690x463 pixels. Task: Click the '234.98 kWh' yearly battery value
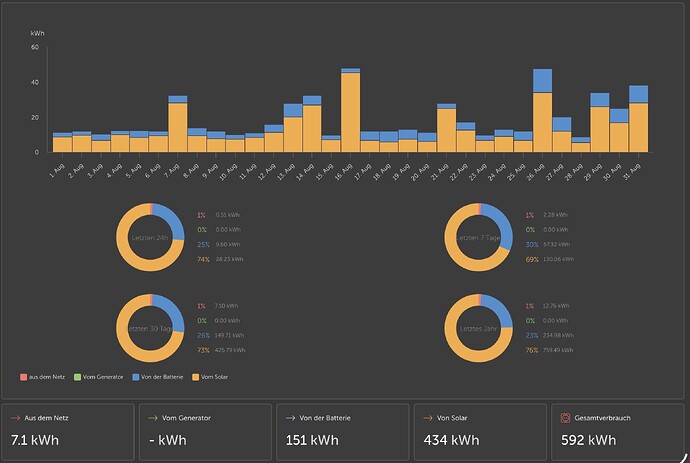pos(558,335)
